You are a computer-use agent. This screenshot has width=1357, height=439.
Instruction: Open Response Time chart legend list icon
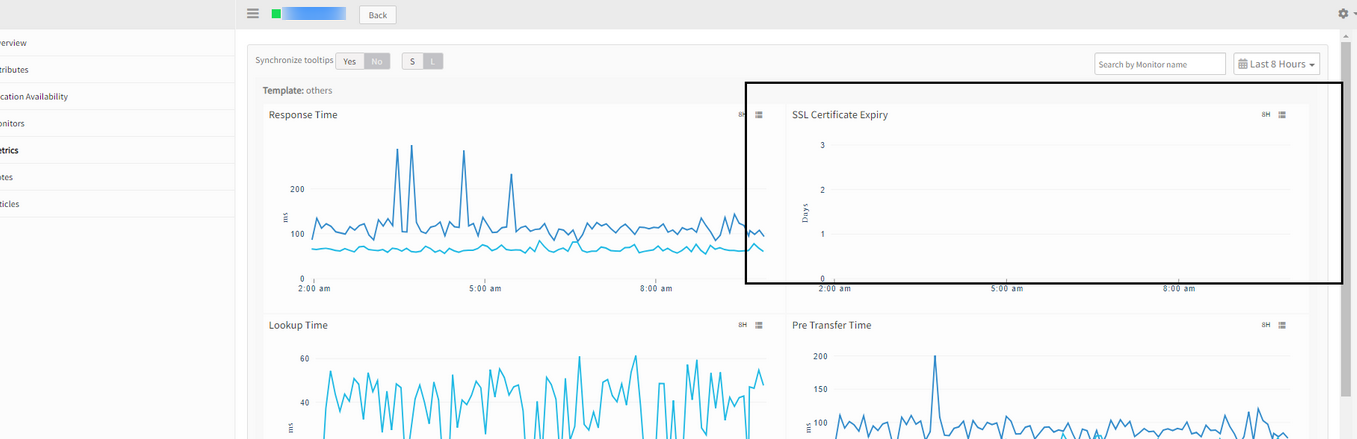pos(759,115)
